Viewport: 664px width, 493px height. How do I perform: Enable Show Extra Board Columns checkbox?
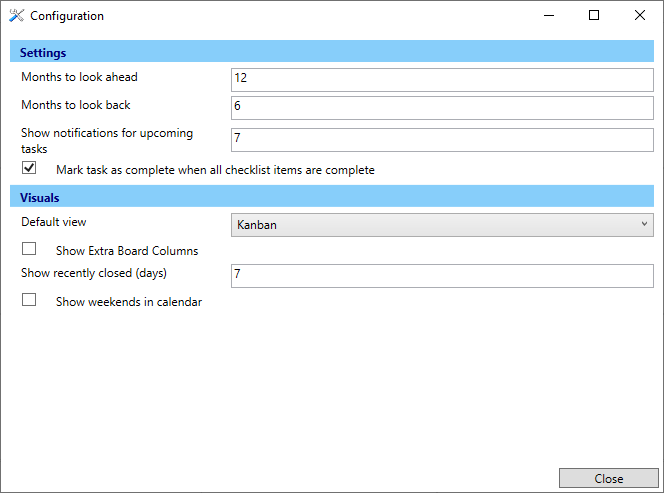pyautogui.click(x=29, y=249)
